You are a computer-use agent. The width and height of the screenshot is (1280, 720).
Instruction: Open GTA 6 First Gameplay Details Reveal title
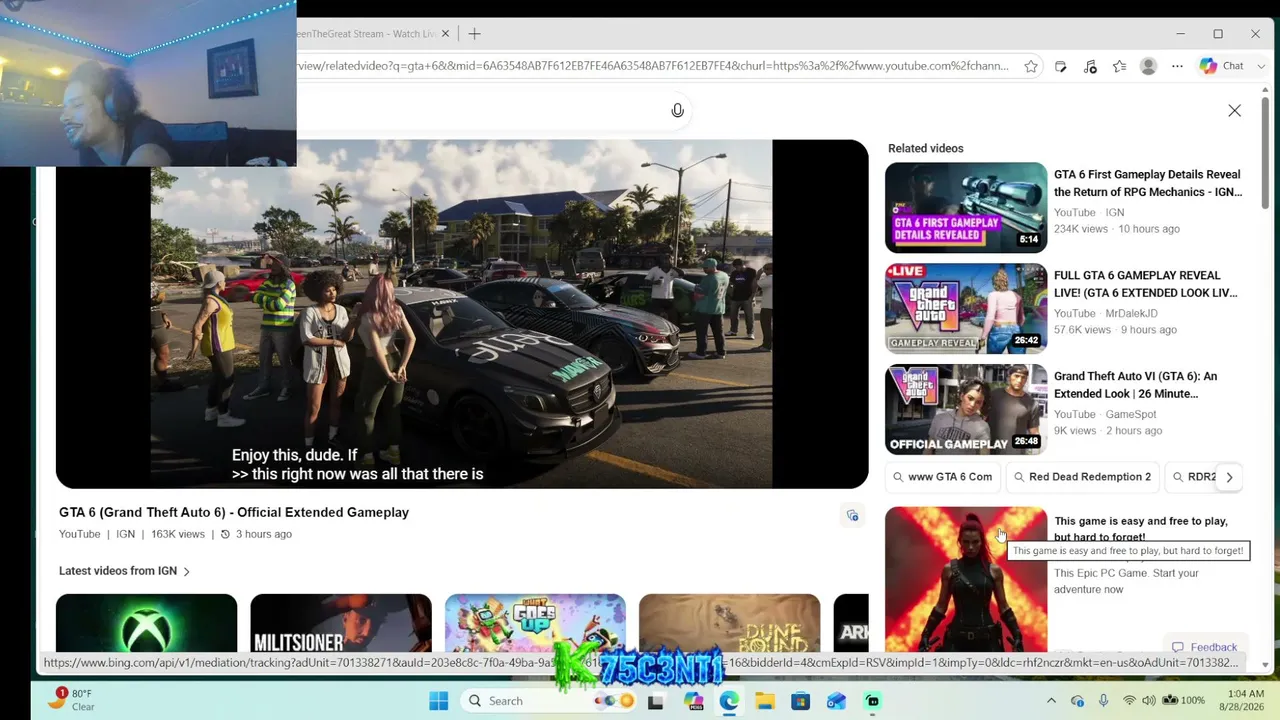1148,183
